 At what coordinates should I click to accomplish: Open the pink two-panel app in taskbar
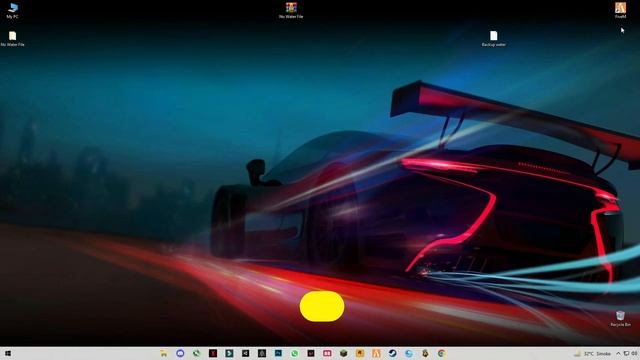point(327,353)
